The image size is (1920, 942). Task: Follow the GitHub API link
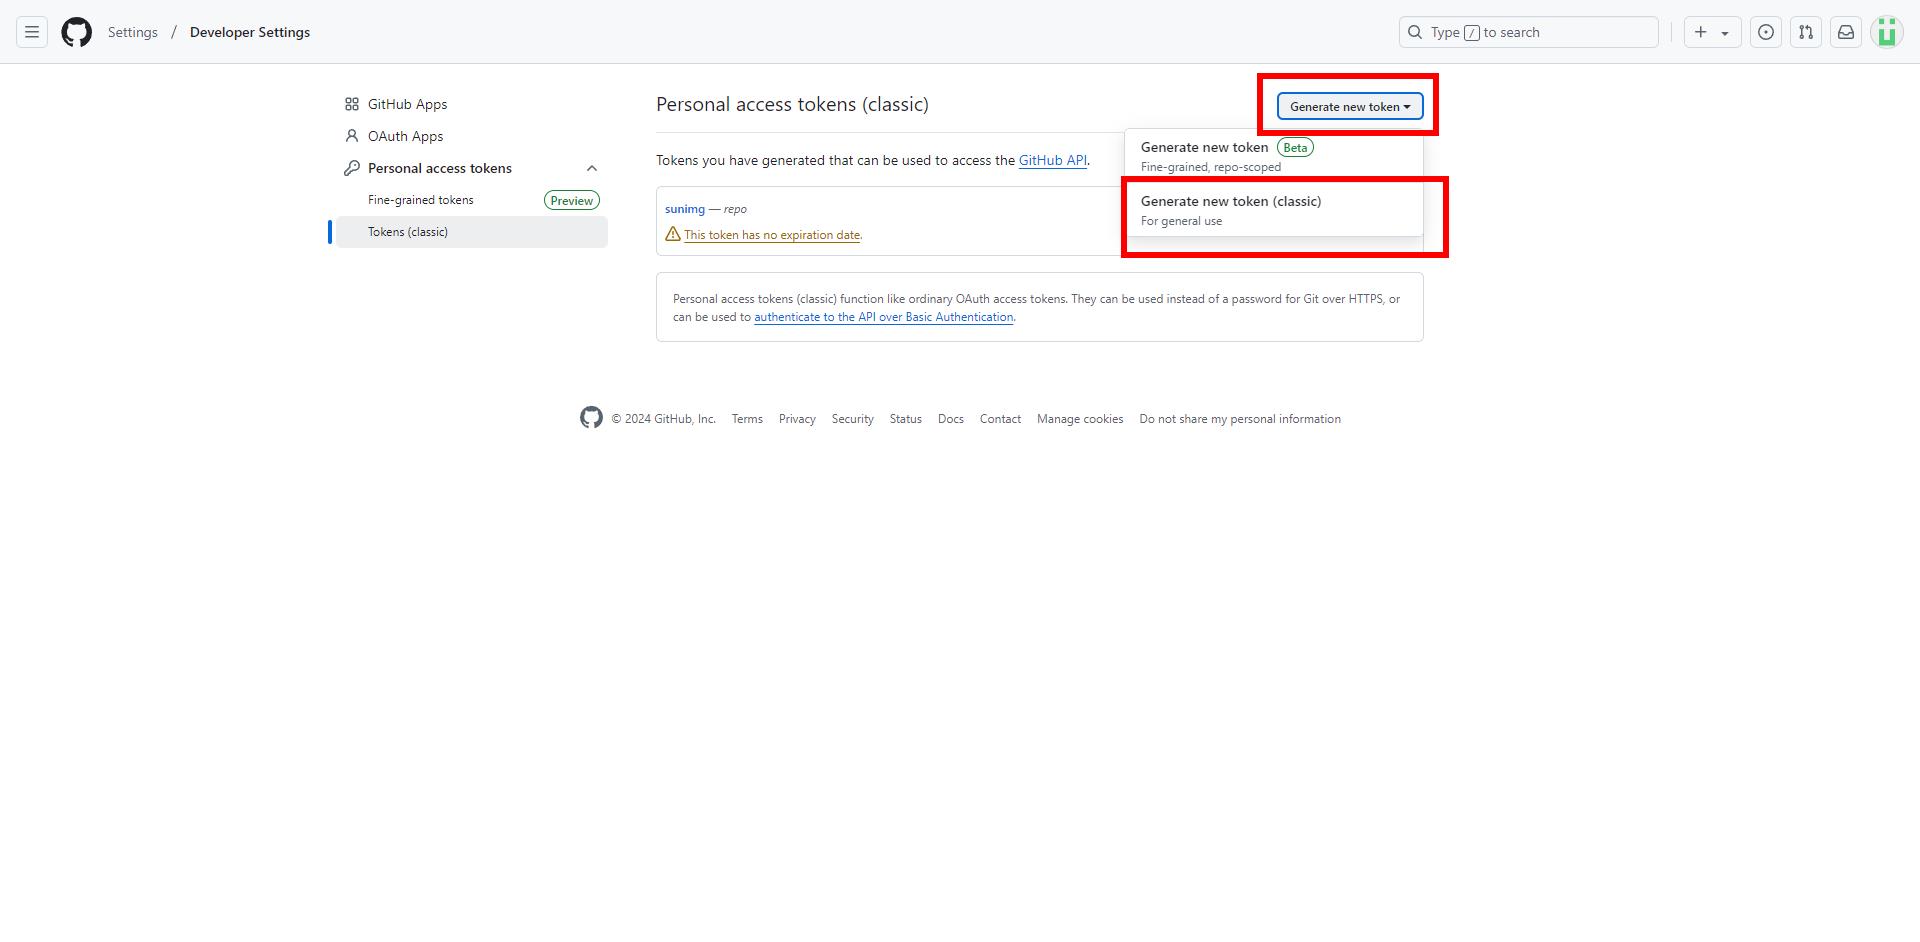click(1052, 160)
